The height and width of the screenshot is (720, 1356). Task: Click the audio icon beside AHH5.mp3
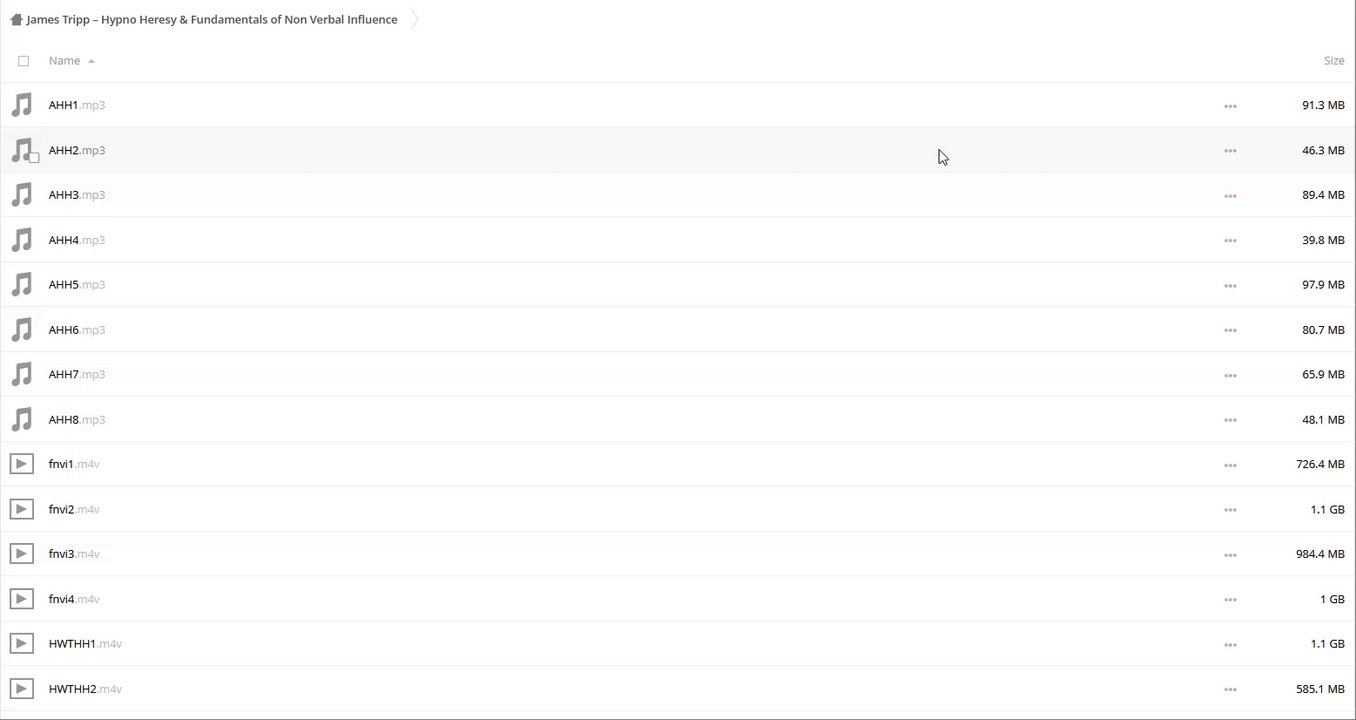(x=21, y=285)
